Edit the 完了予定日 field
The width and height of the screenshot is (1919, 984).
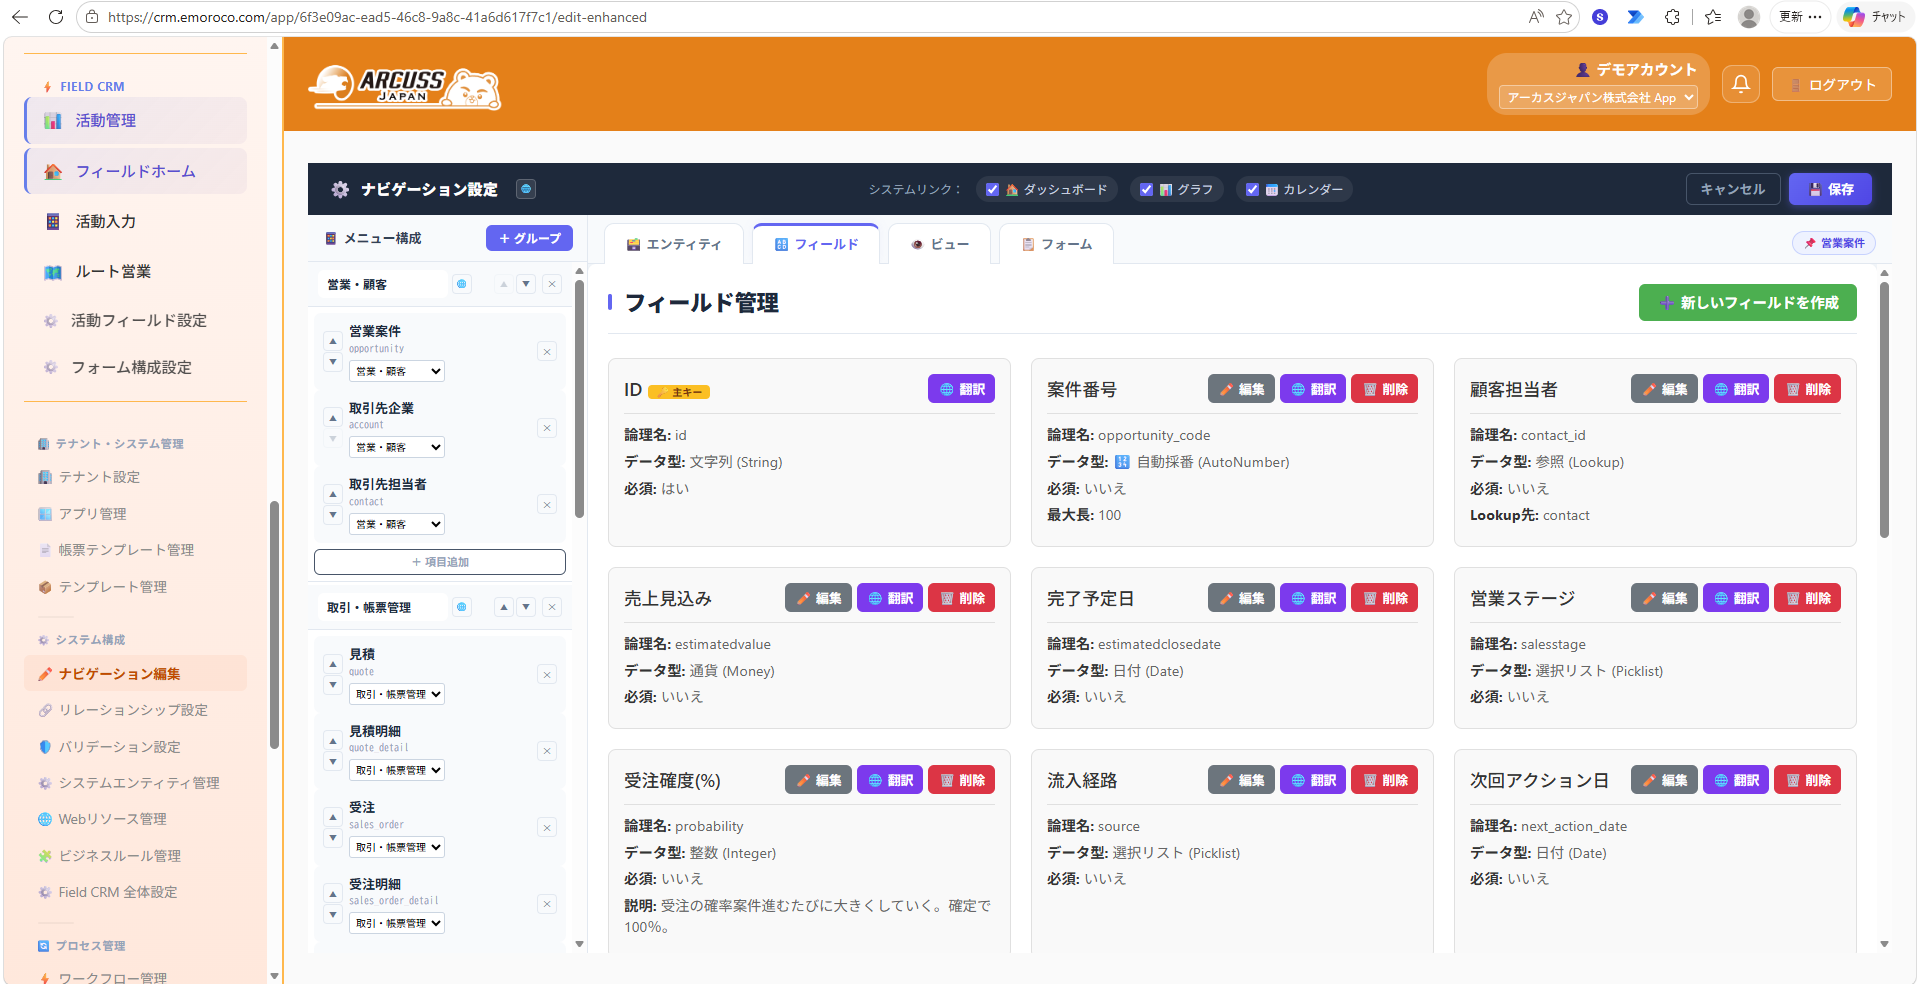click(x=1241, y=598)
